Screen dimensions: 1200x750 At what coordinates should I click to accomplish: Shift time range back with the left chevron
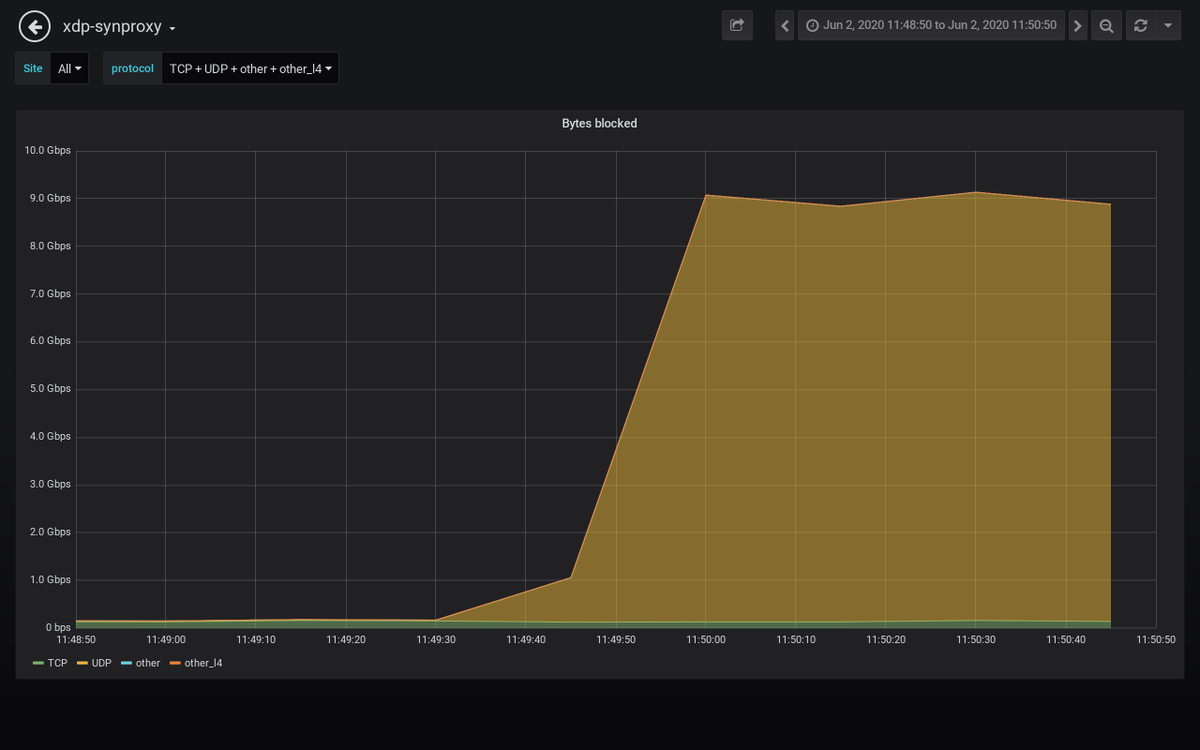click(x=784, y=25)
